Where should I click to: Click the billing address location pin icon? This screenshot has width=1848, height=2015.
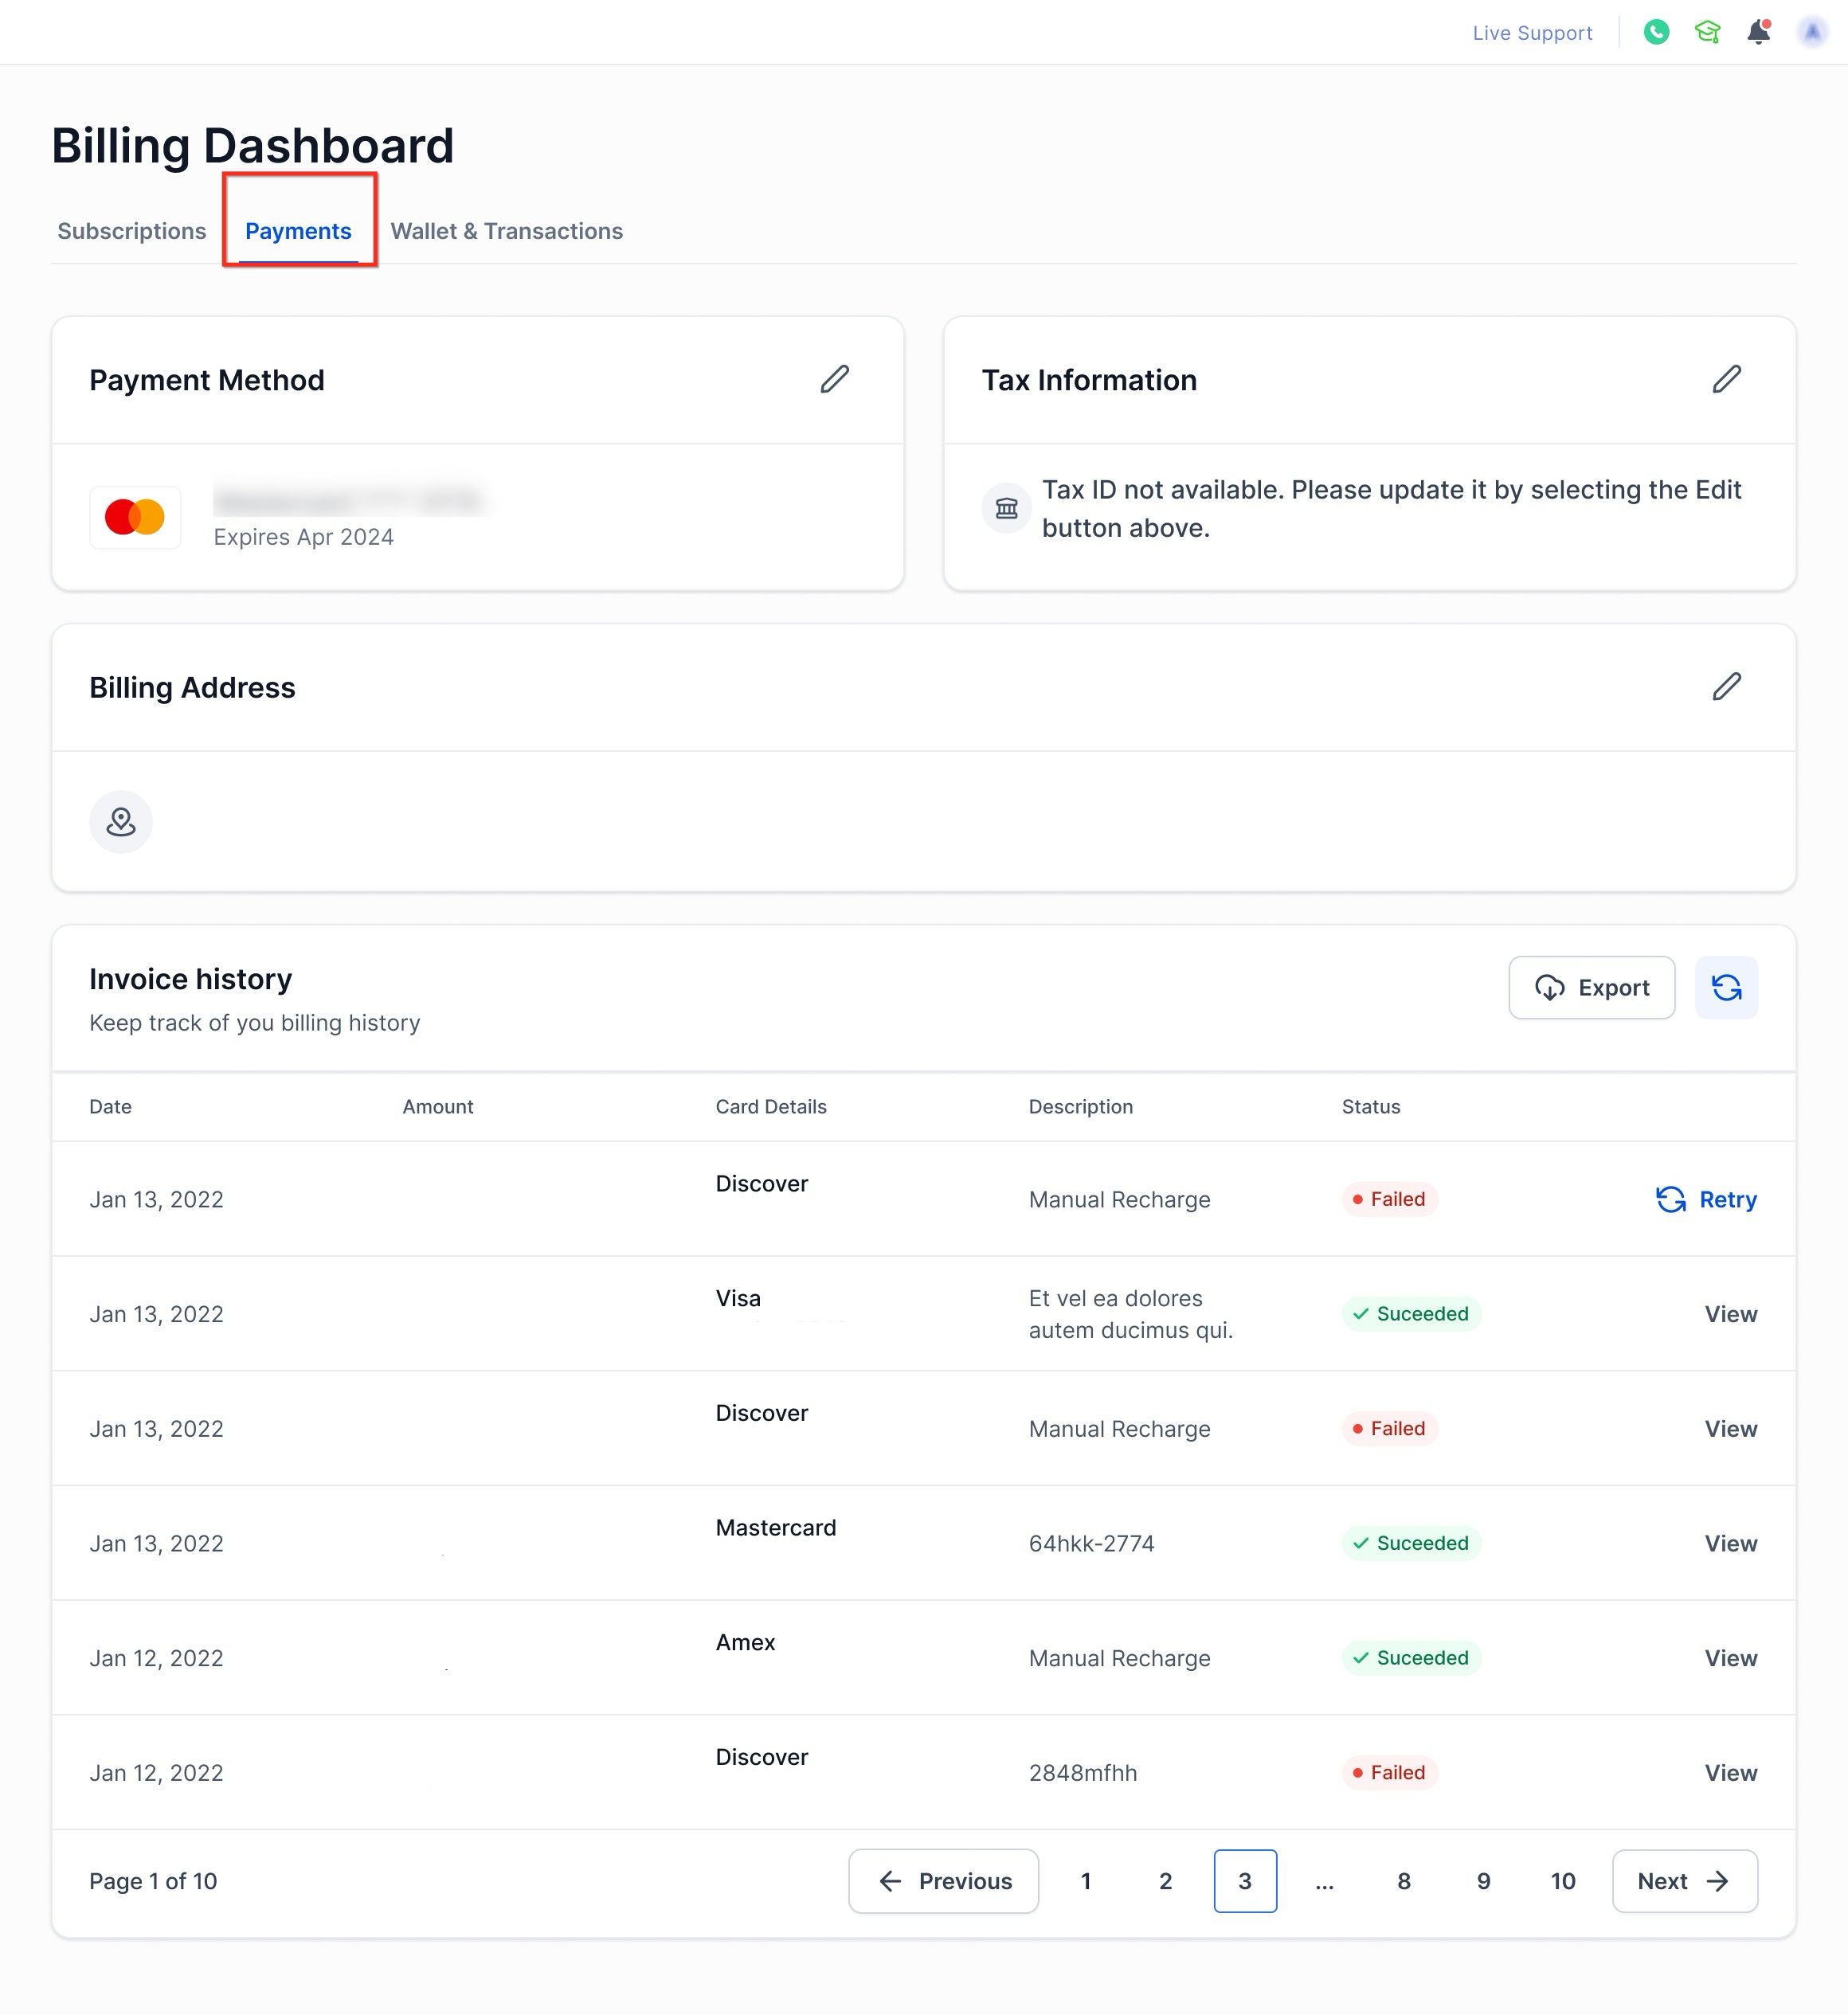pyautogui.click(x=121, y=821)
